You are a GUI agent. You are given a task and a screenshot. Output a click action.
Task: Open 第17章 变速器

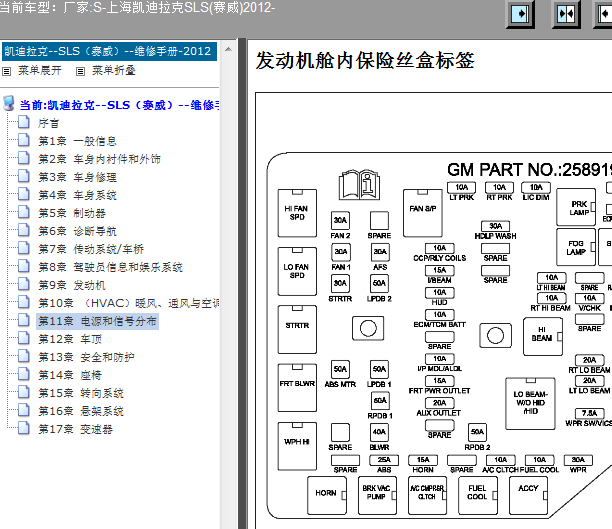click(75, 429)
